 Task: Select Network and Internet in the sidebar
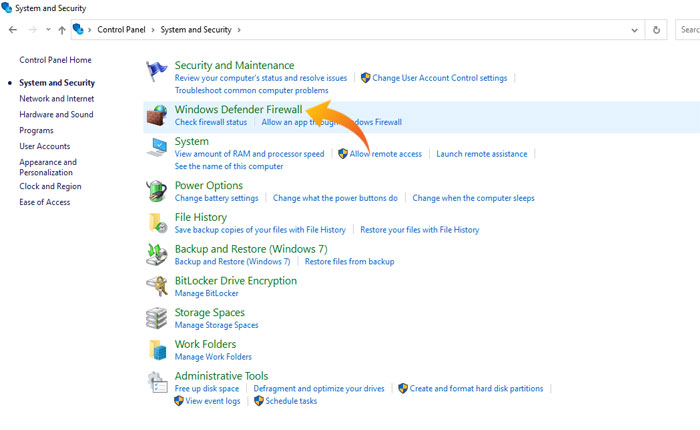tap(57, 99)
